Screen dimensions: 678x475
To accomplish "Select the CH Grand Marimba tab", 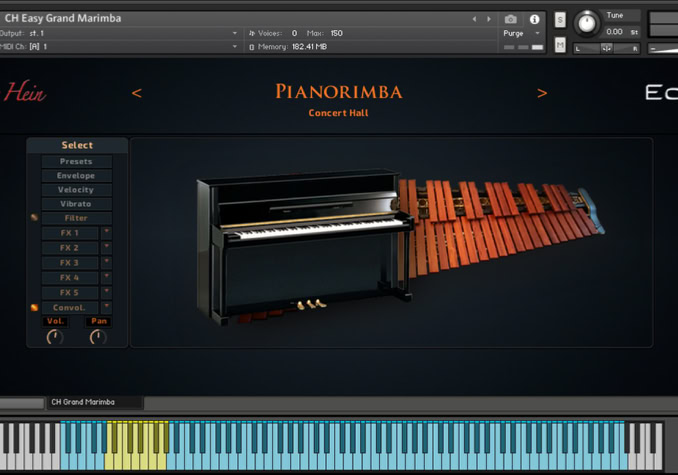I will [83, 402].
